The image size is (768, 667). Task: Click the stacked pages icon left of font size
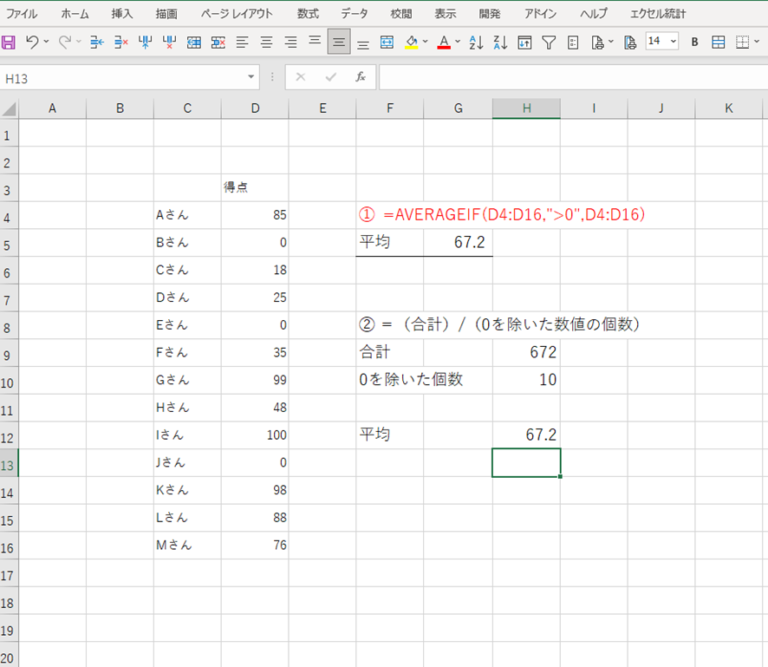pos(630,43)
